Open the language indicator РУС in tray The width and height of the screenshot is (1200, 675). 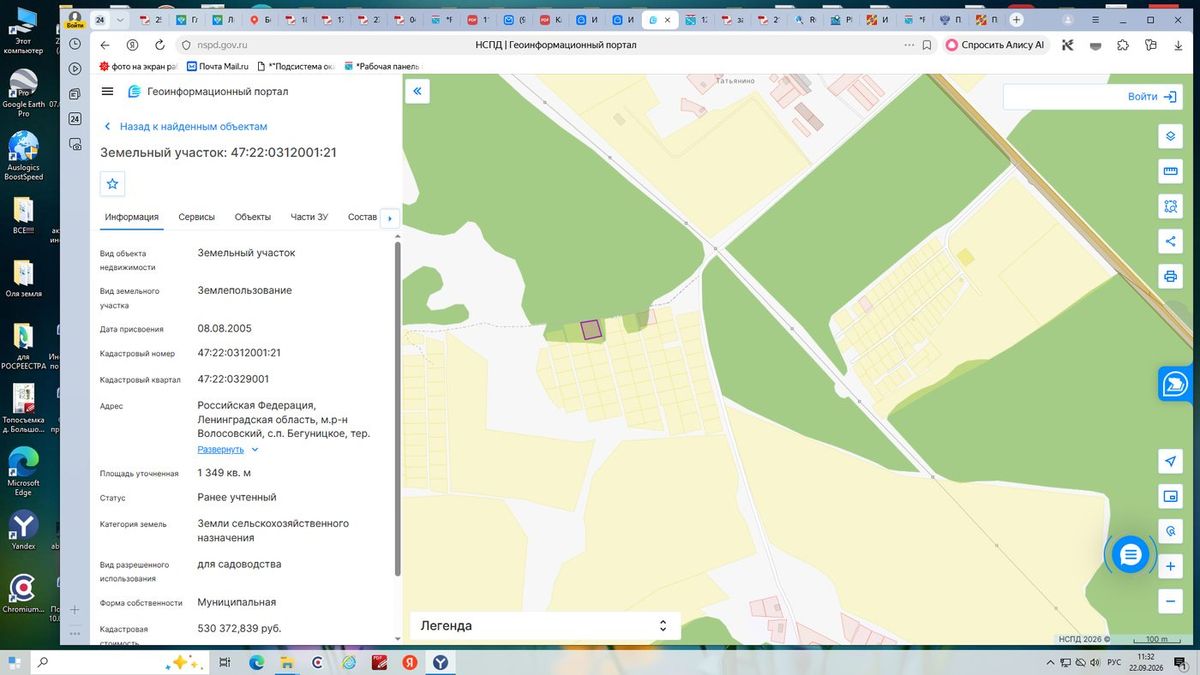click(x=1113, y=663)
